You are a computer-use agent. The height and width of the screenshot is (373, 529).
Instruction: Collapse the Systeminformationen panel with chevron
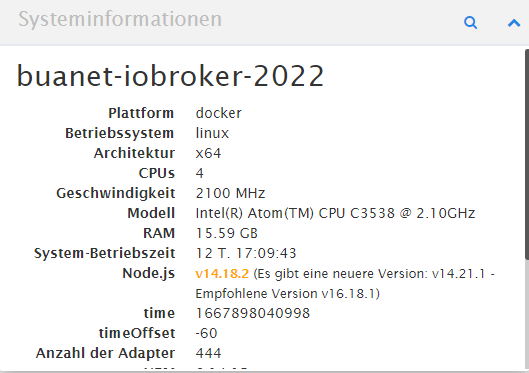click(514, 23)
